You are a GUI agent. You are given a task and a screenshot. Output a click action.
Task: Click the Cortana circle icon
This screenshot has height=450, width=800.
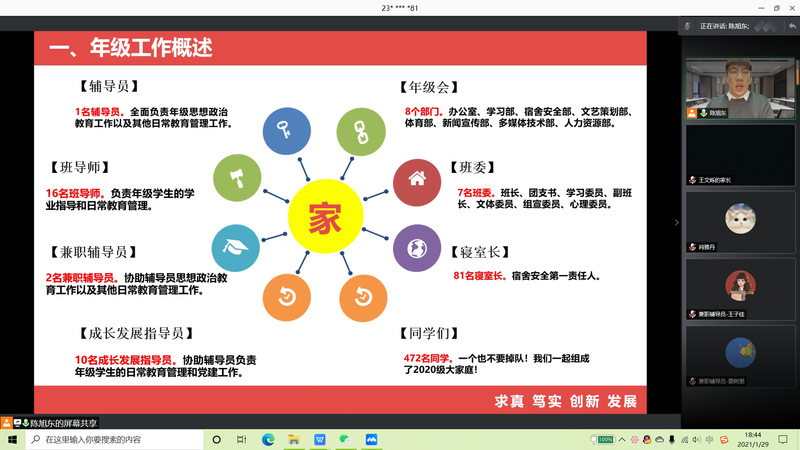click(217, 440)
